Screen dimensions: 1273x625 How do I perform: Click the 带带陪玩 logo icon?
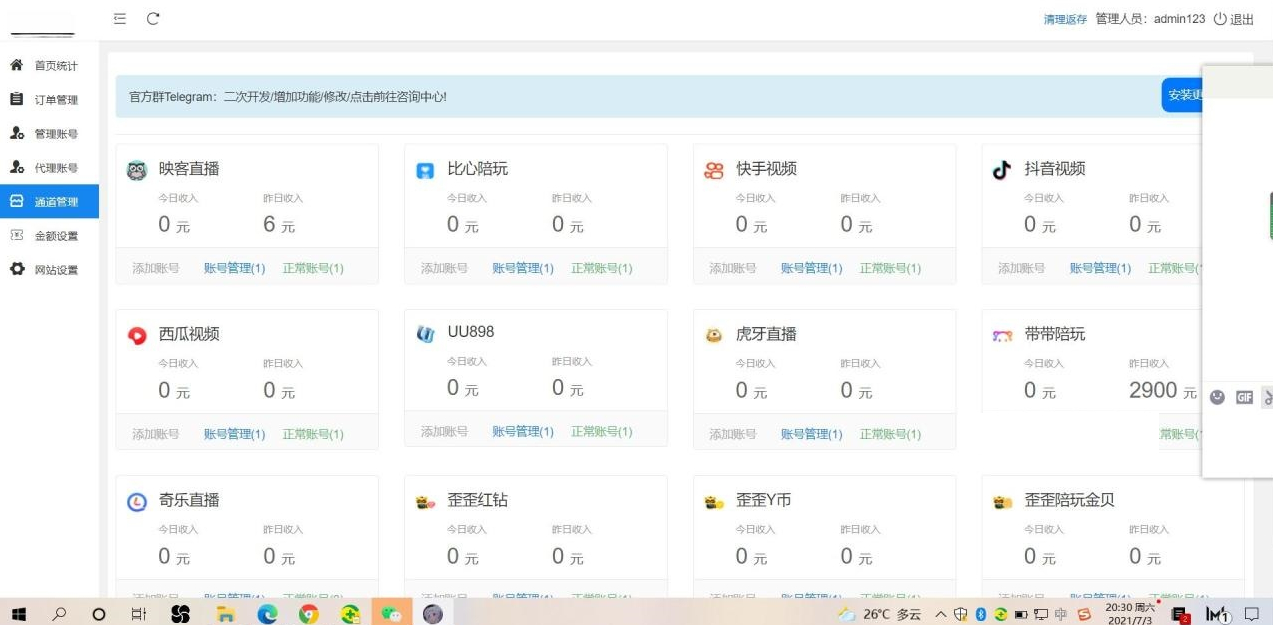tap(1002, 336)
